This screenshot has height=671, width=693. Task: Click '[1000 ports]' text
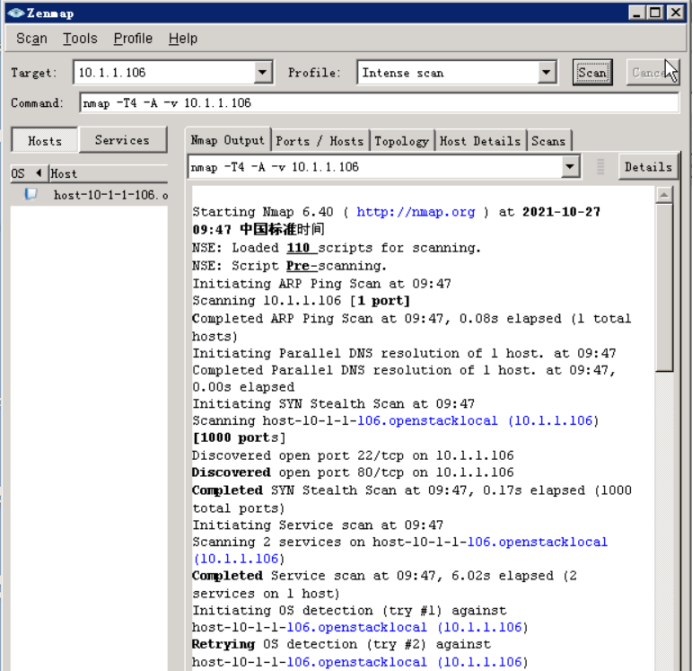tap(239, 438)
